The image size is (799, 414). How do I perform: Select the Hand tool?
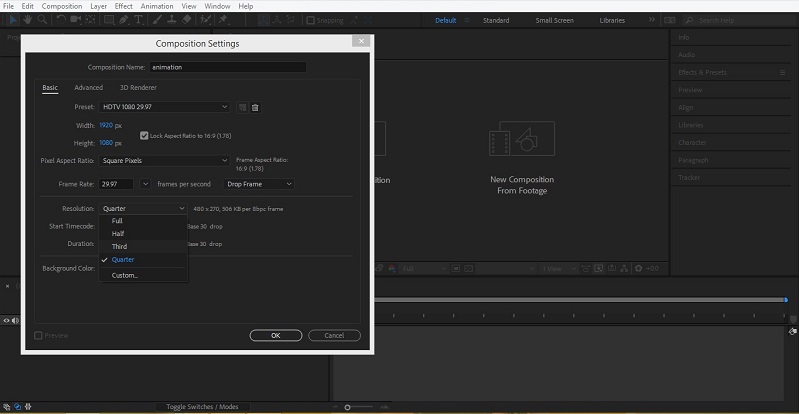[x=28, y=20]
